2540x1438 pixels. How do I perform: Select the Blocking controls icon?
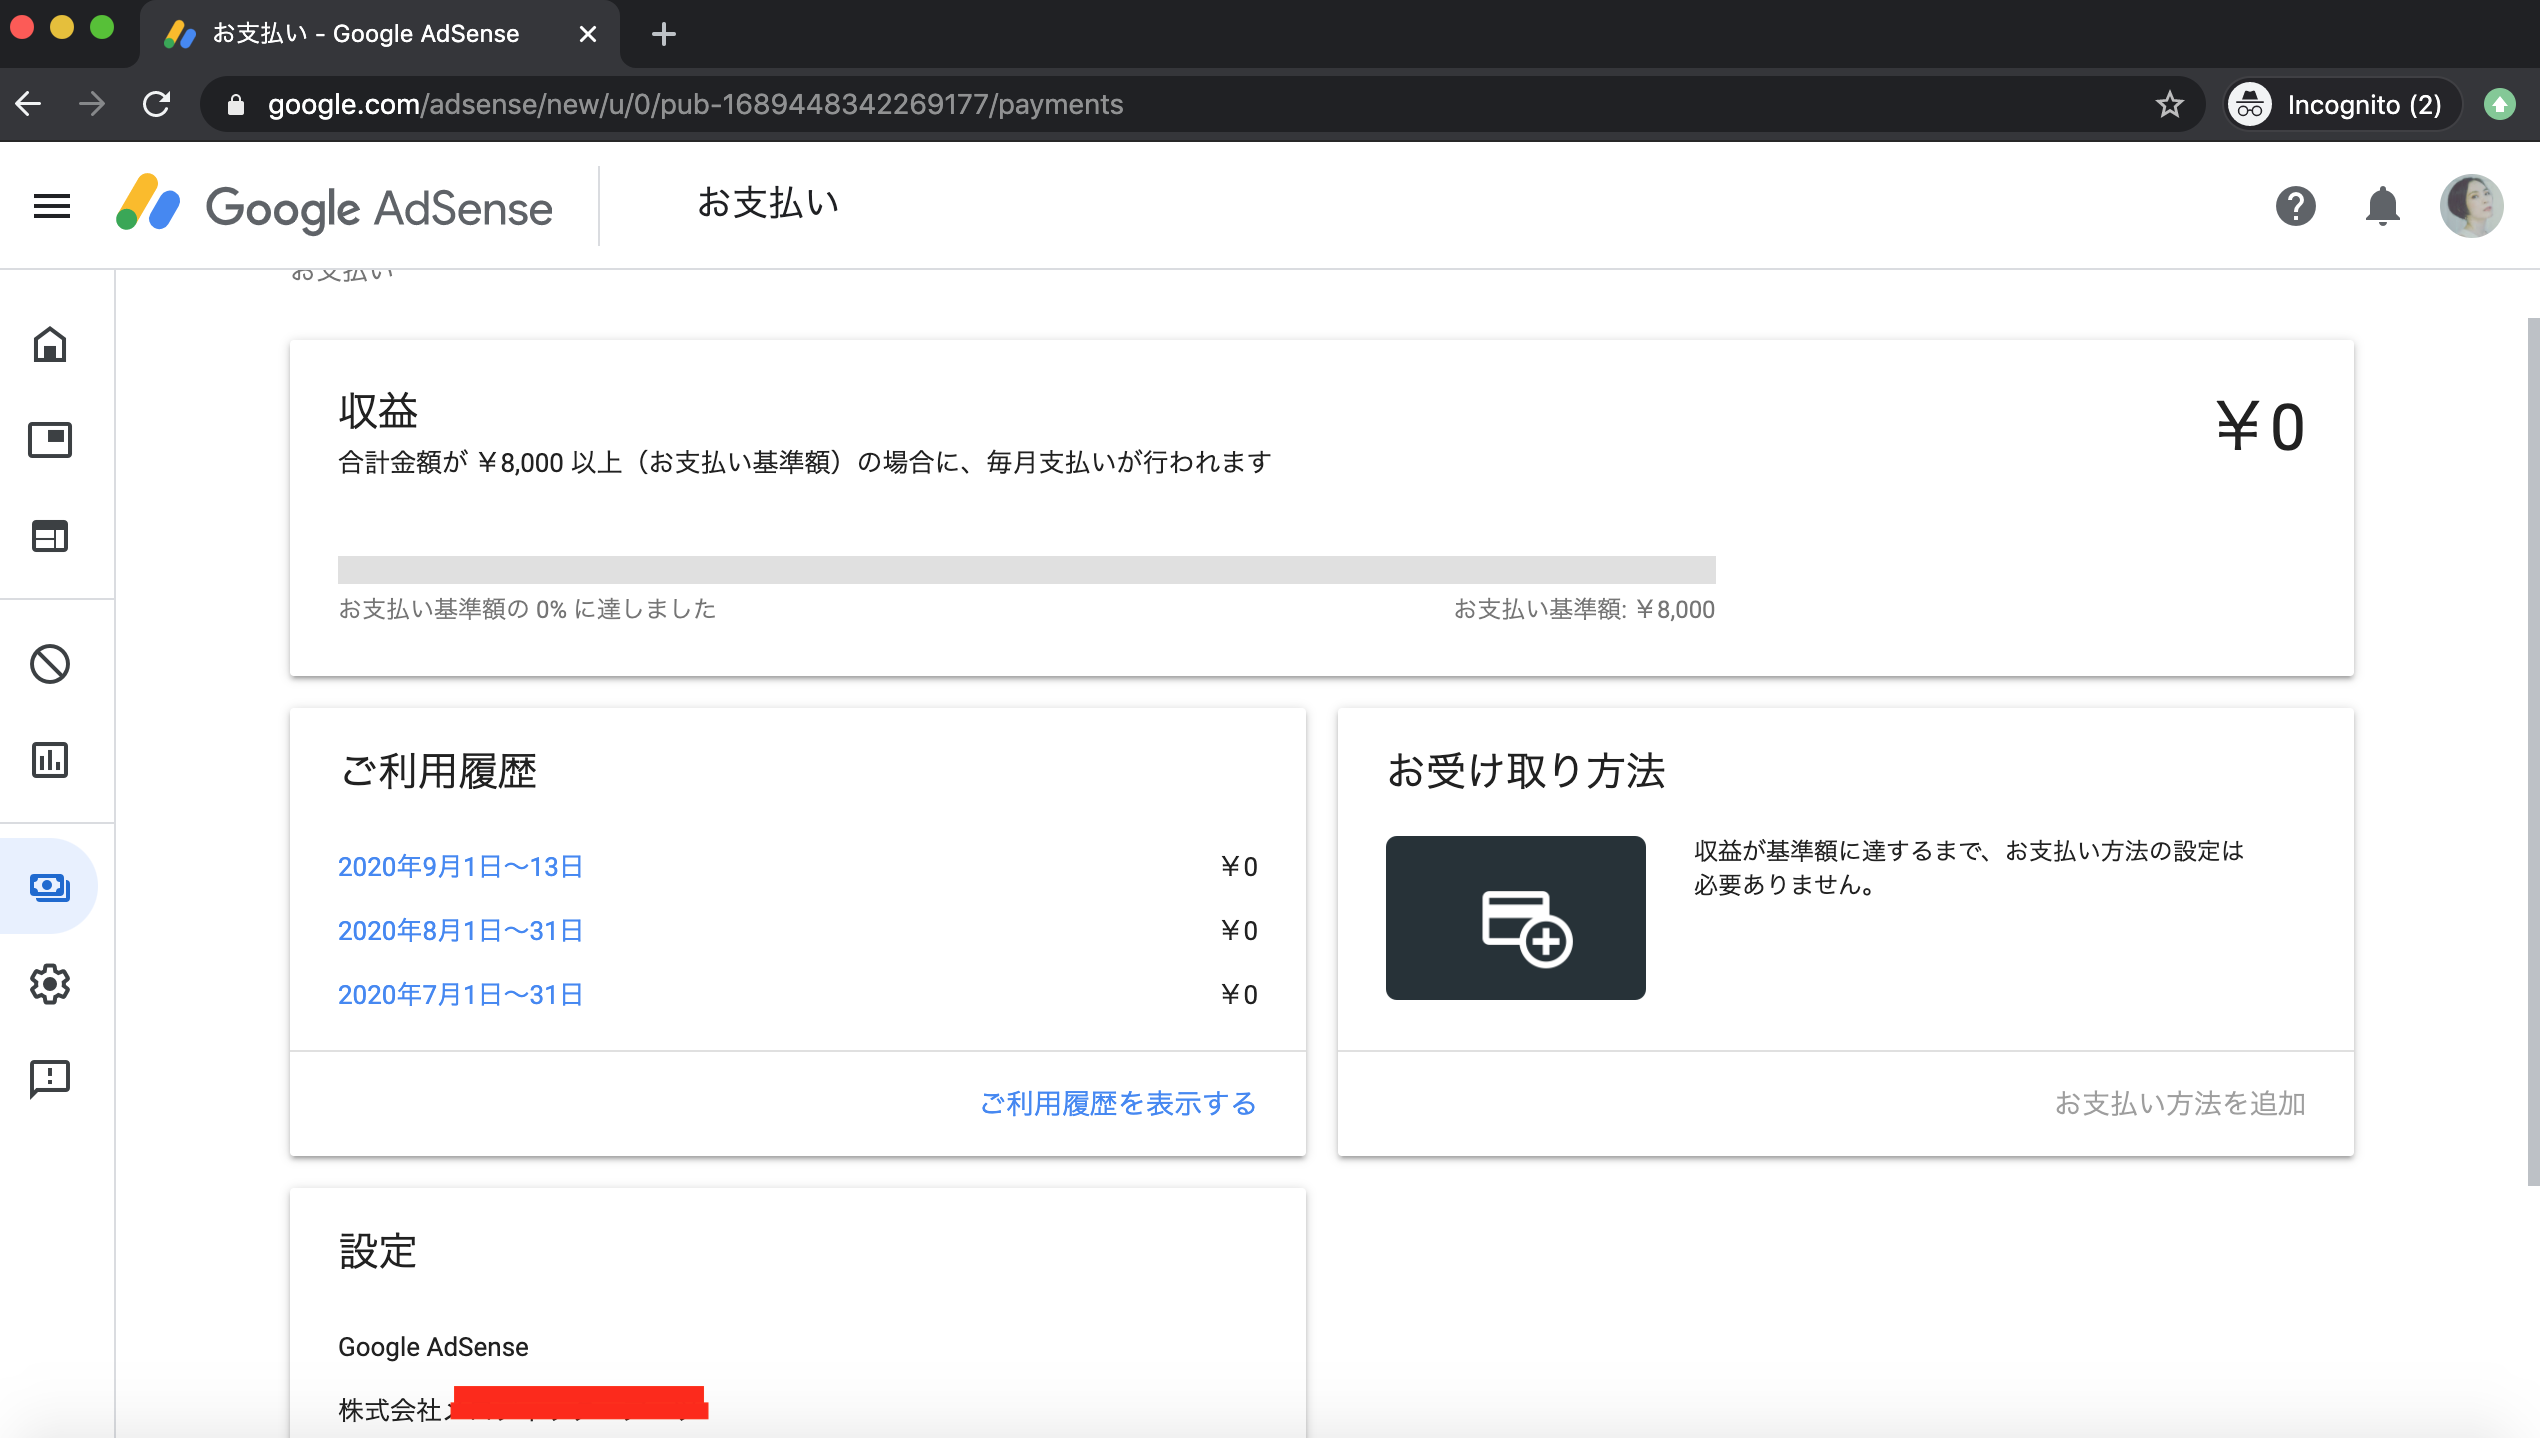(x=49, y=663)
